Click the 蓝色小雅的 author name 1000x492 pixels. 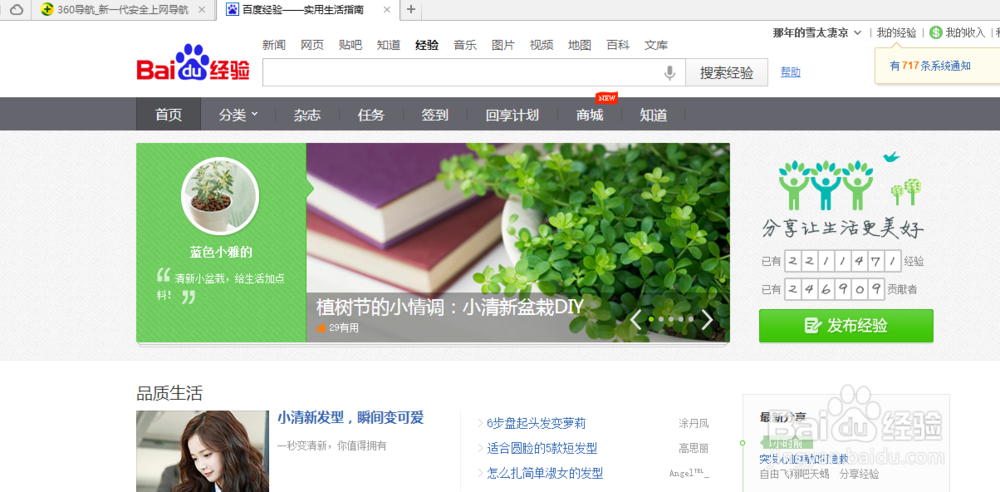point(221,252)
